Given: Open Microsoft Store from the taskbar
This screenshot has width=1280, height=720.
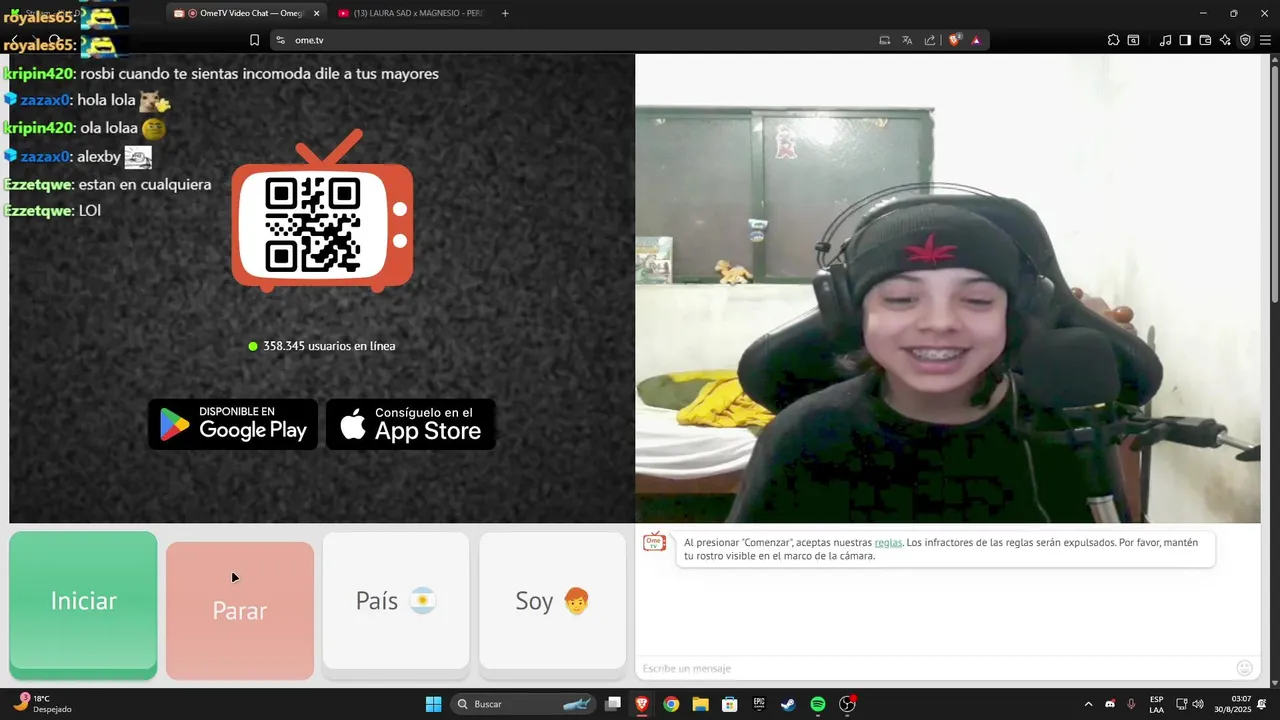Looking at the screenshot, I should (730, 704).
